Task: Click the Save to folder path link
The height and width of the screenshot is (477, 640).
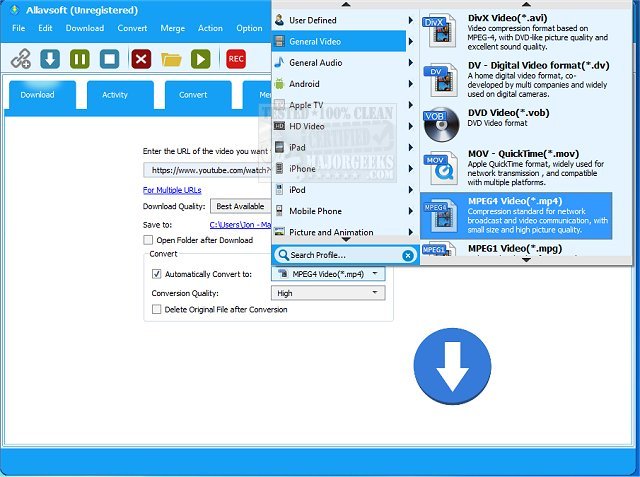Action: (240, 224)
